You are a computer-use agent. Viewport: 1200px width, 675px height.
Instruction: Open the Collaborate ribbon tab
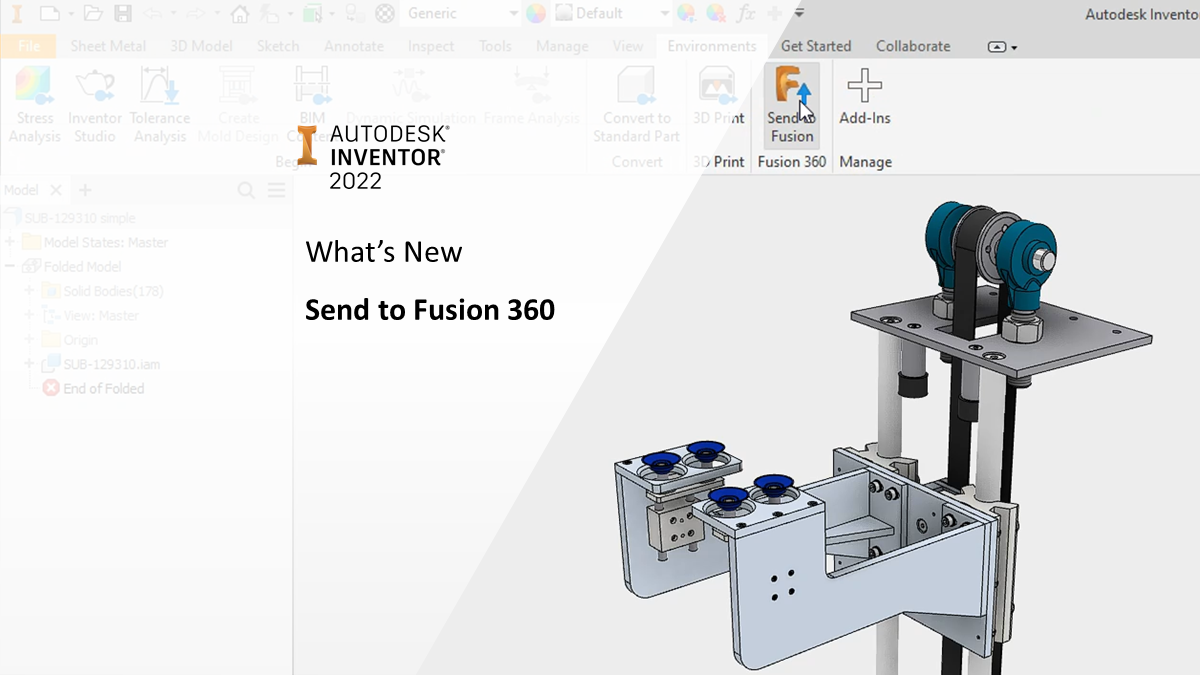[x=912, y=46]
